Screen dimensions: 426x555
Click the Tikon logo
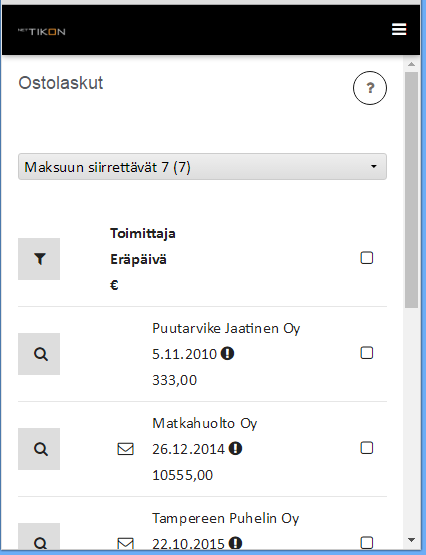[x=42, y=32]
